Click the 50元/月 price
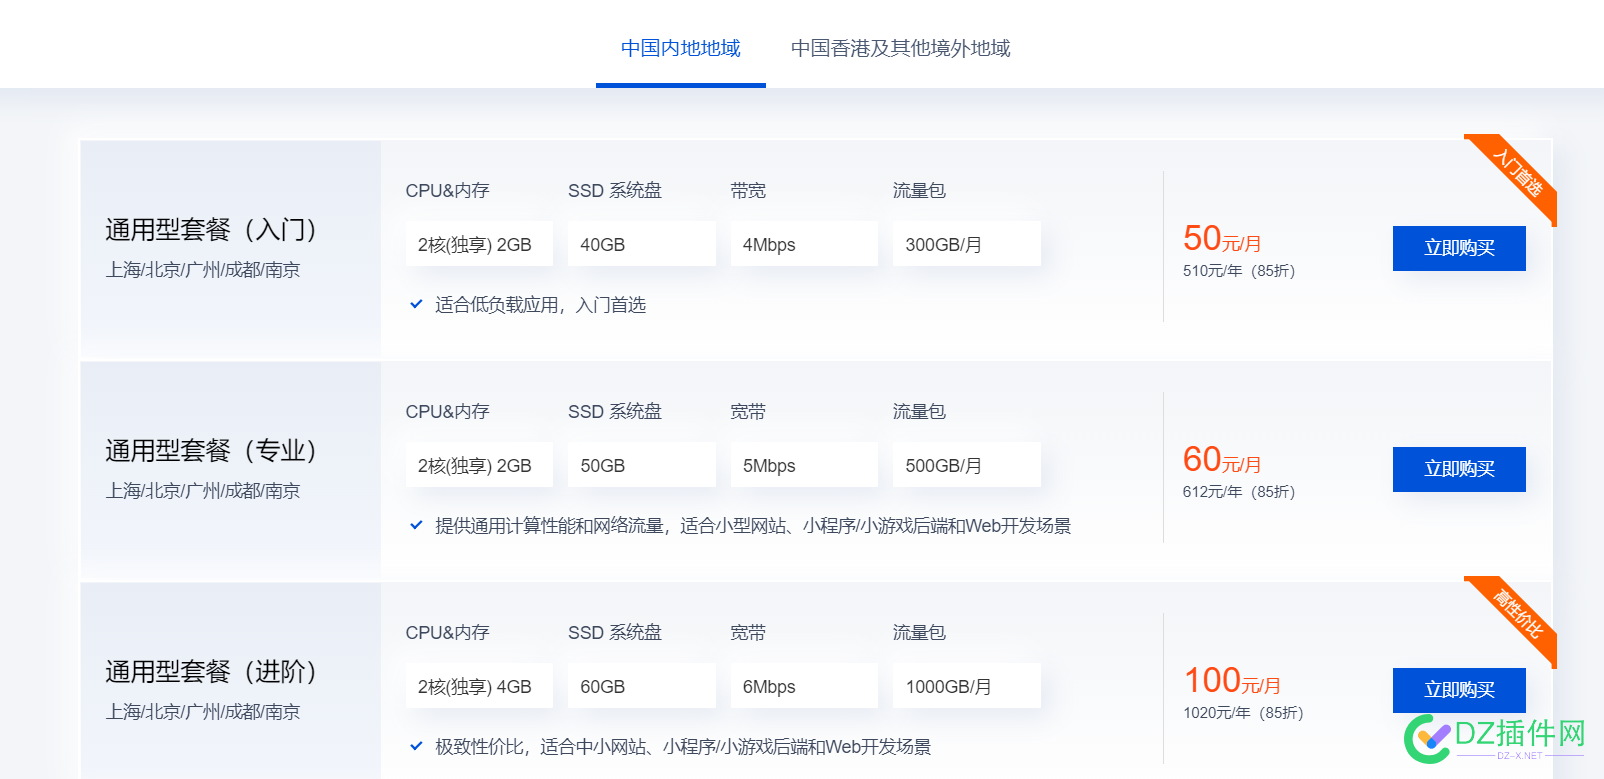Image resolution: width=1604 pixels, height=779 pixels. point(1222,239)
